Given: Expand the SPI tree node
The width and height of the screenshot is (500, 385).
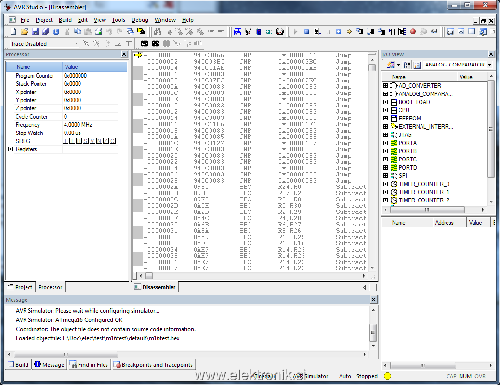Looking at the screenshot, I should (x=385, y=175).
